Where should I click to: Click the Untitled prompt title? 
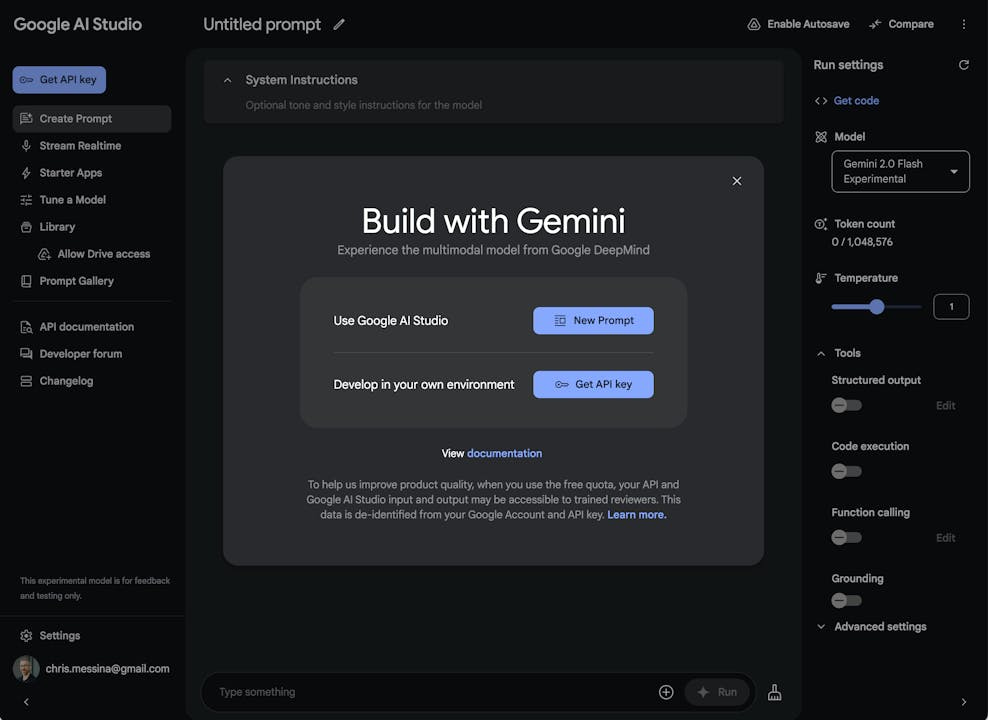pos(261,25)
